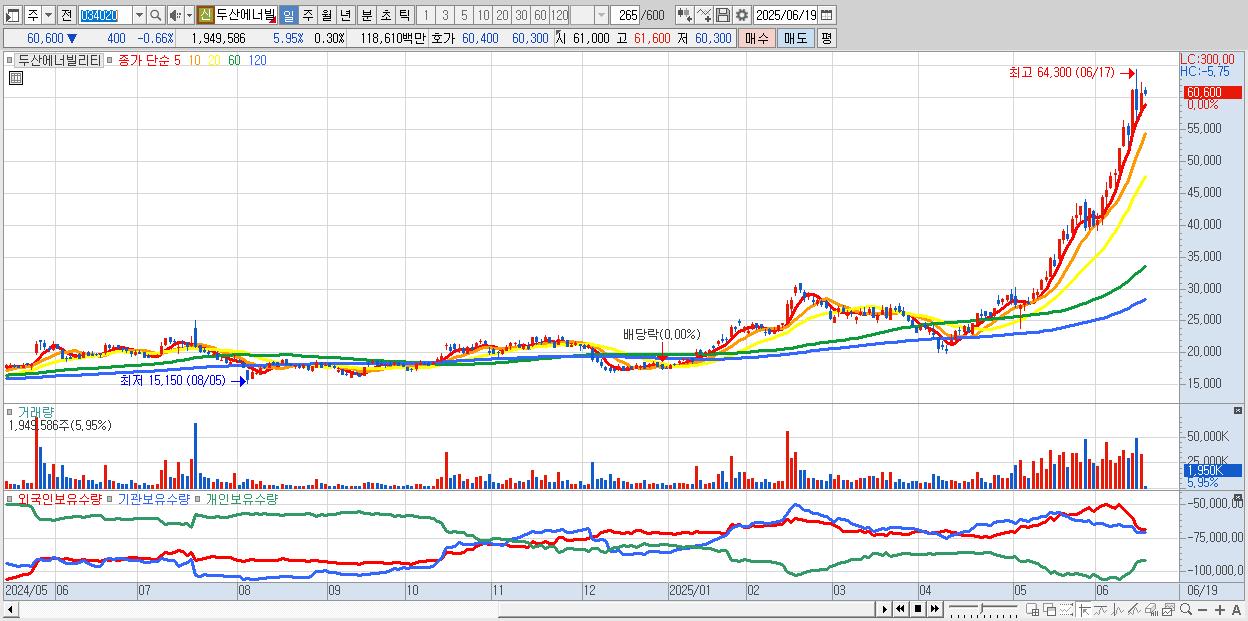Click the overlapping windows icon
Viewport: 1248px width, 621px height.
(x=1050, y=610)
